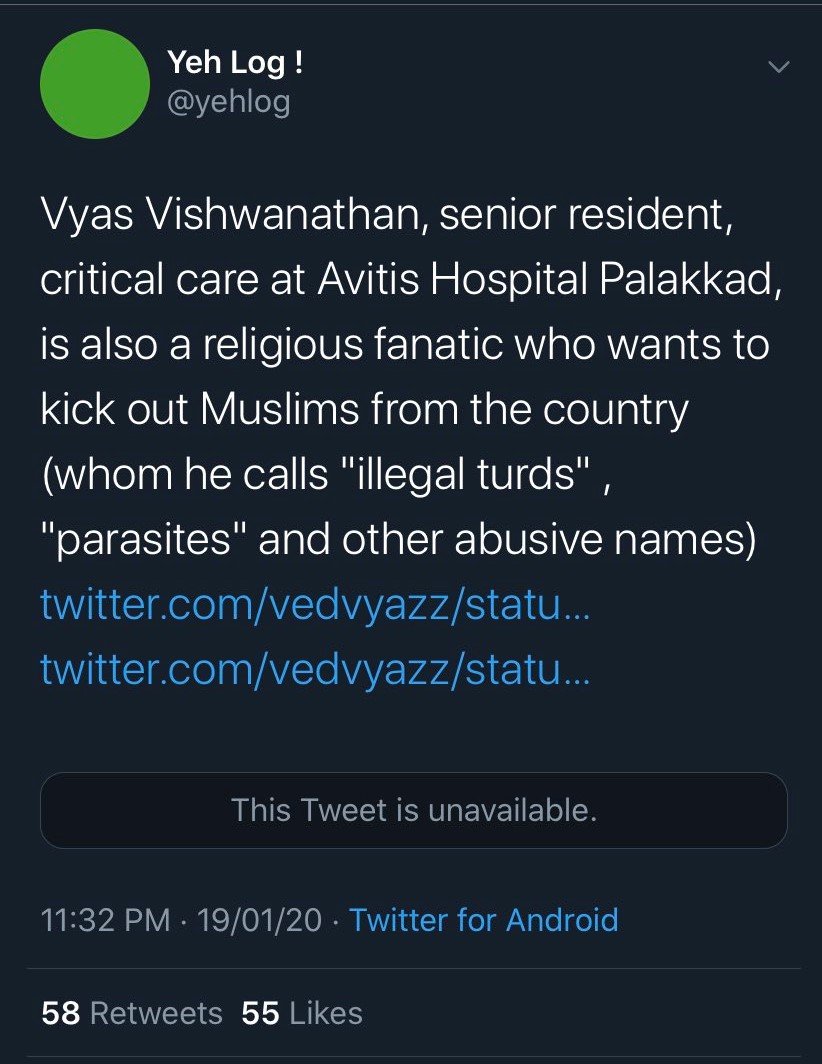
Task: Open the second twitter.com/vedvyazz link
Action: 315,672
